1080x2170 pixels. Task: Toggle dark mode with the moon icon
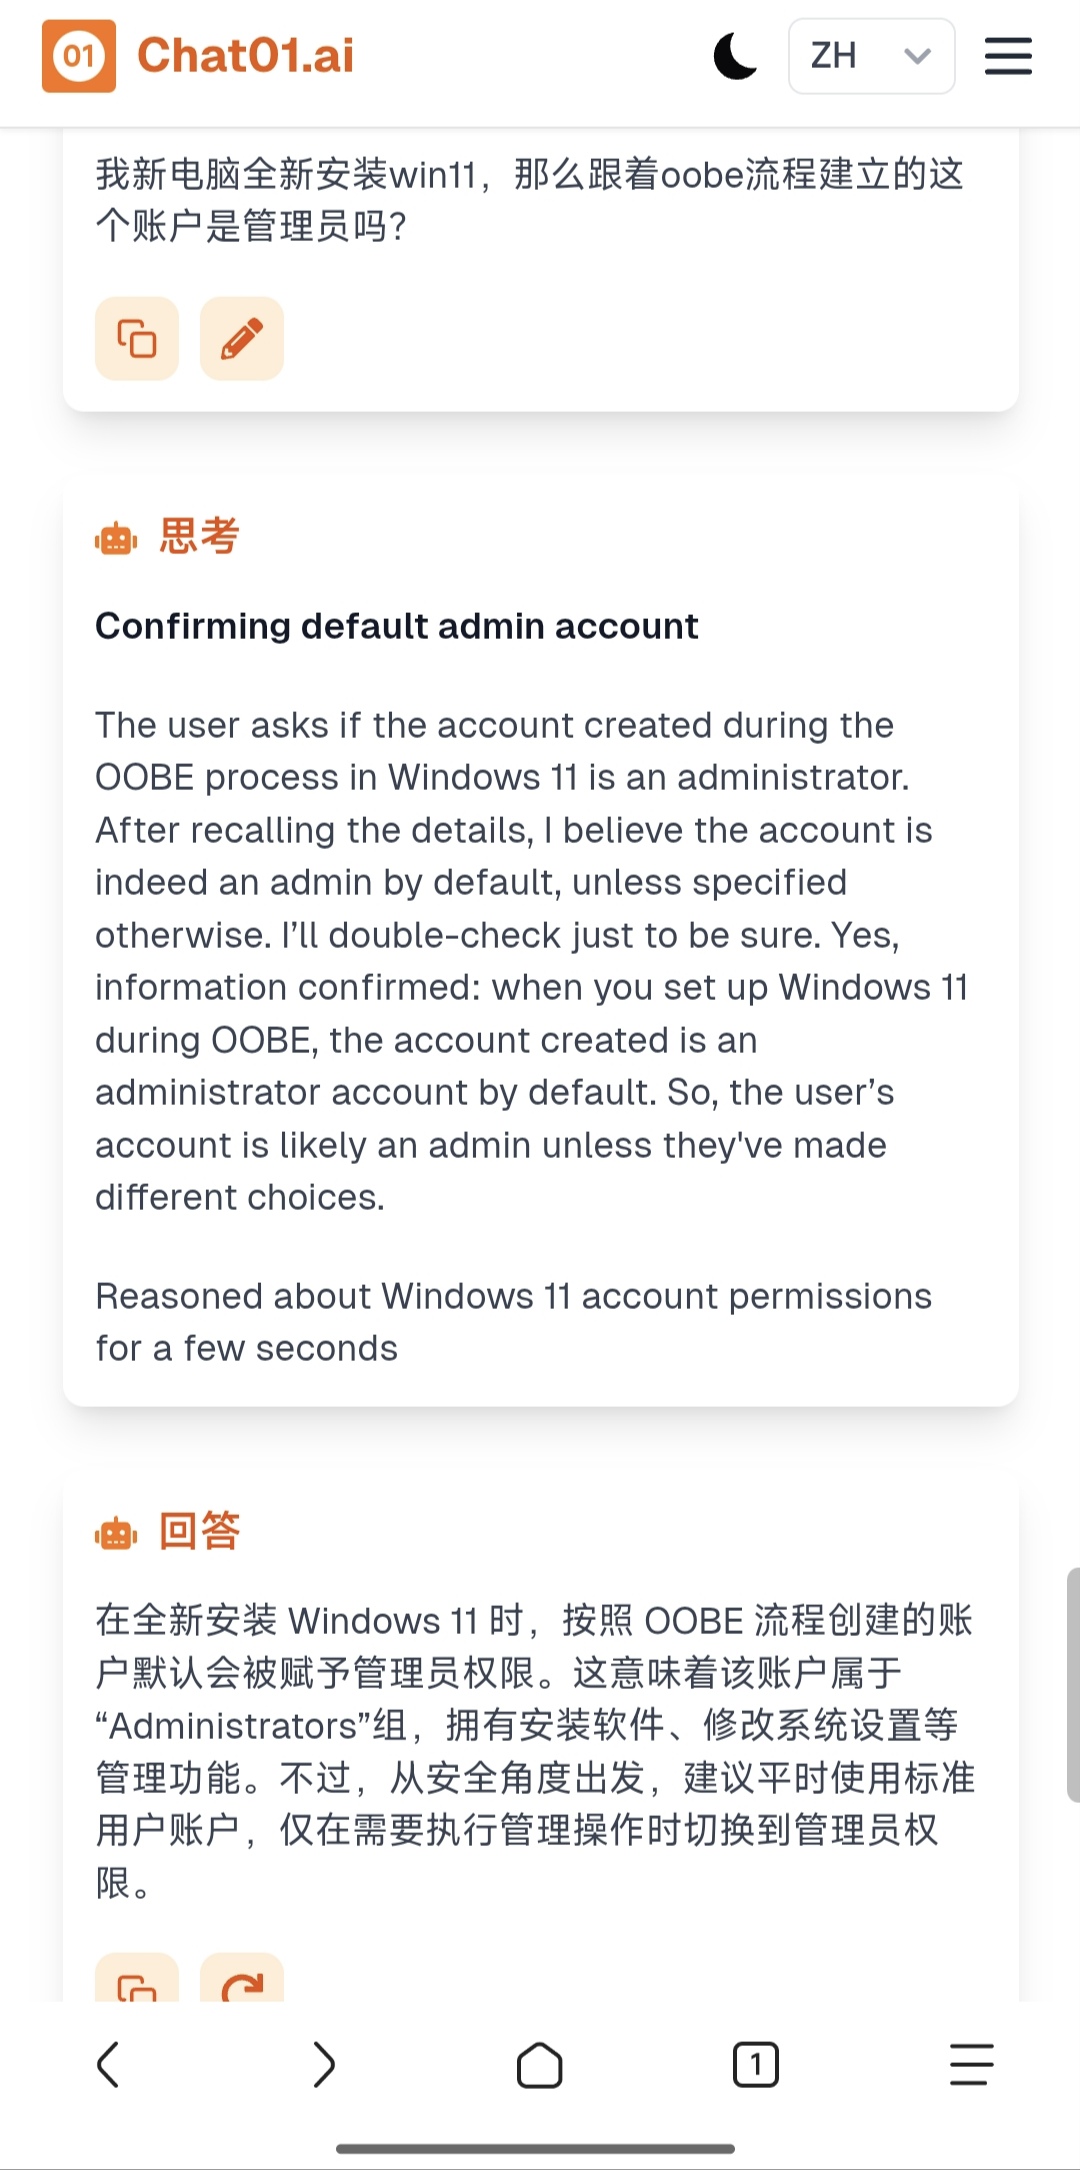[735, 56]
